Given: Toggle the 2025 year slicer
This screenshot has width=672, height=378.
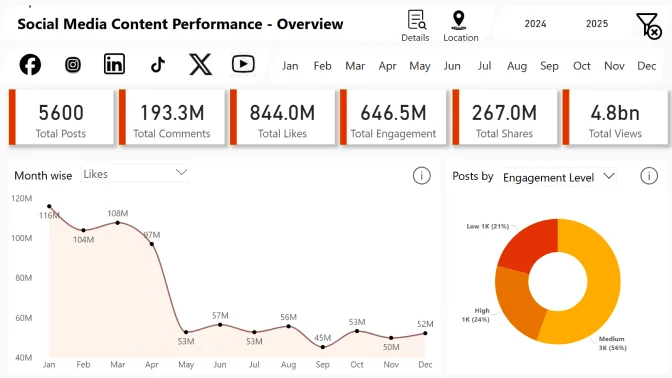Looking at the screenshot, I should point(597,24).
